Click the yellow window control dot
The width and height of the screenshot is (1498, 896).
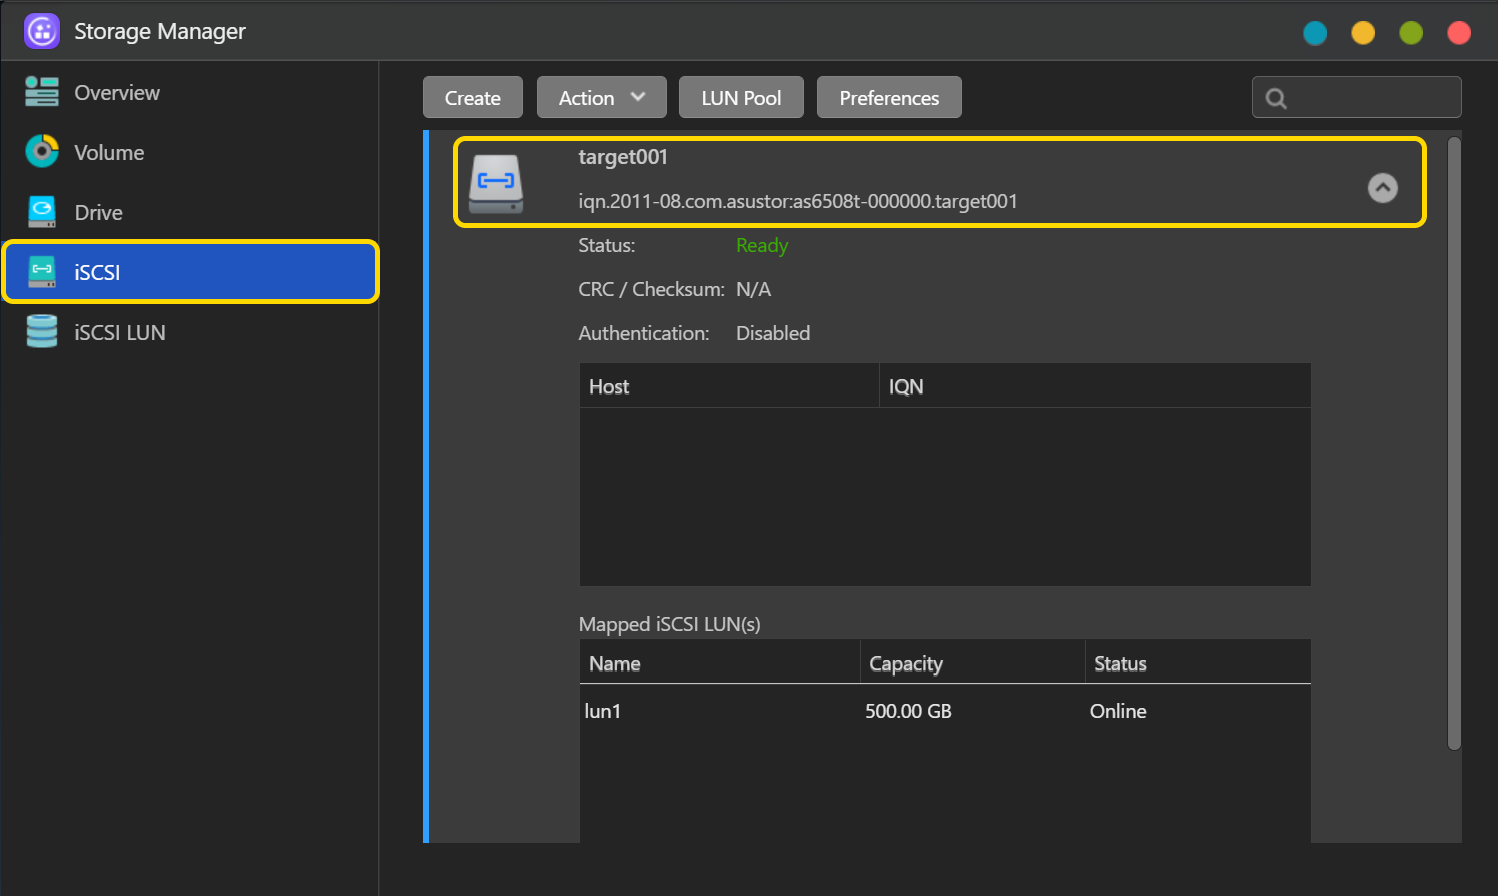[x=1363, y=33]
